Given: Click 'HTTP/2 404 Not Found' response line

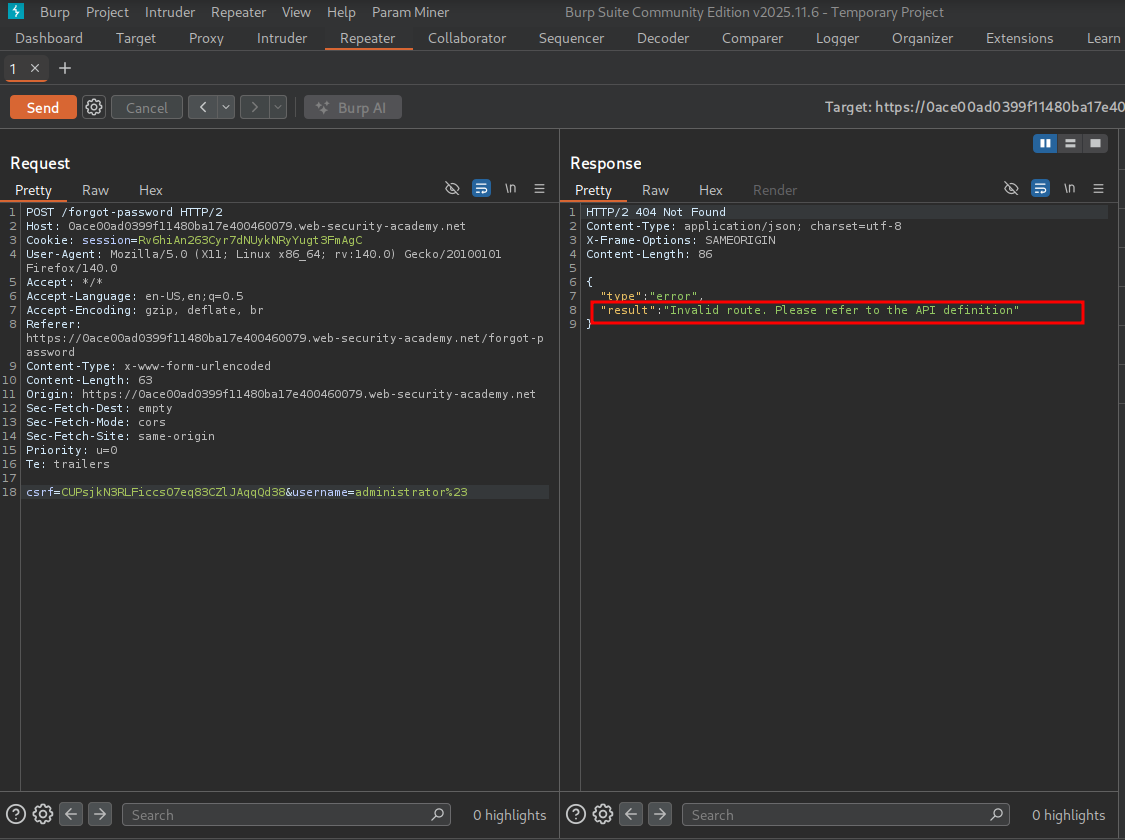Looking at the screenshot, I should click(x=656, y=212).
